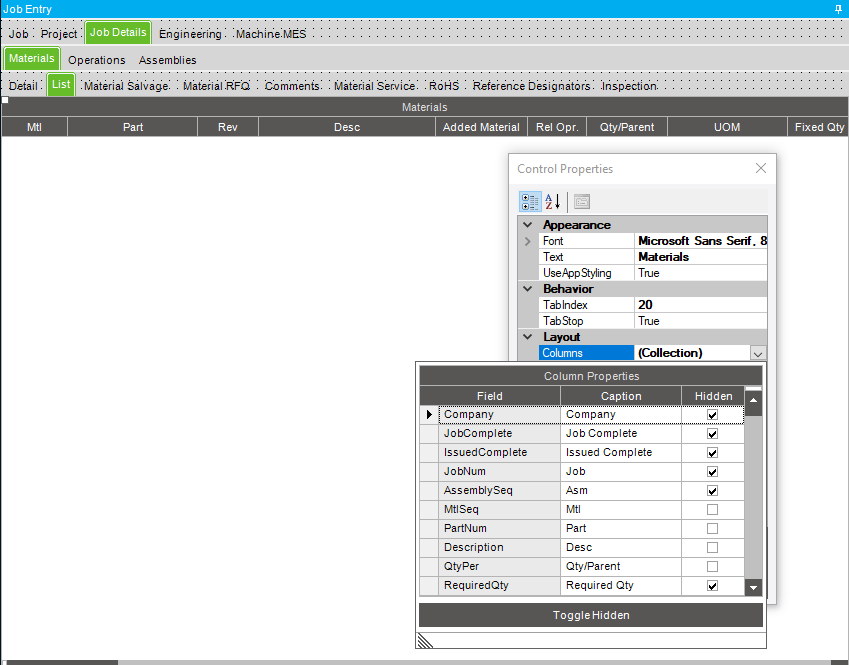The image size is (849, 665).
Task: Uncheck Hidden for the Company field
Action: tap(713, 415)
